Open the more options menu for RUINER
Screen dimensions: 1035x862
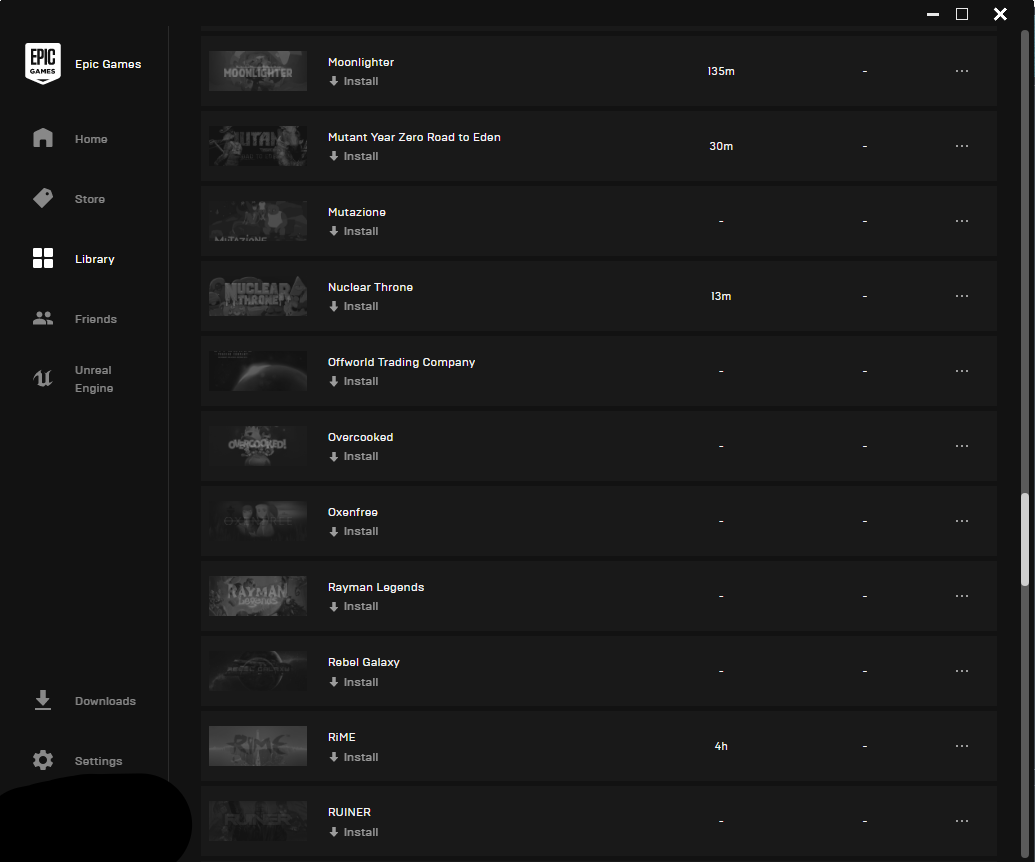(x=962, y=821)
